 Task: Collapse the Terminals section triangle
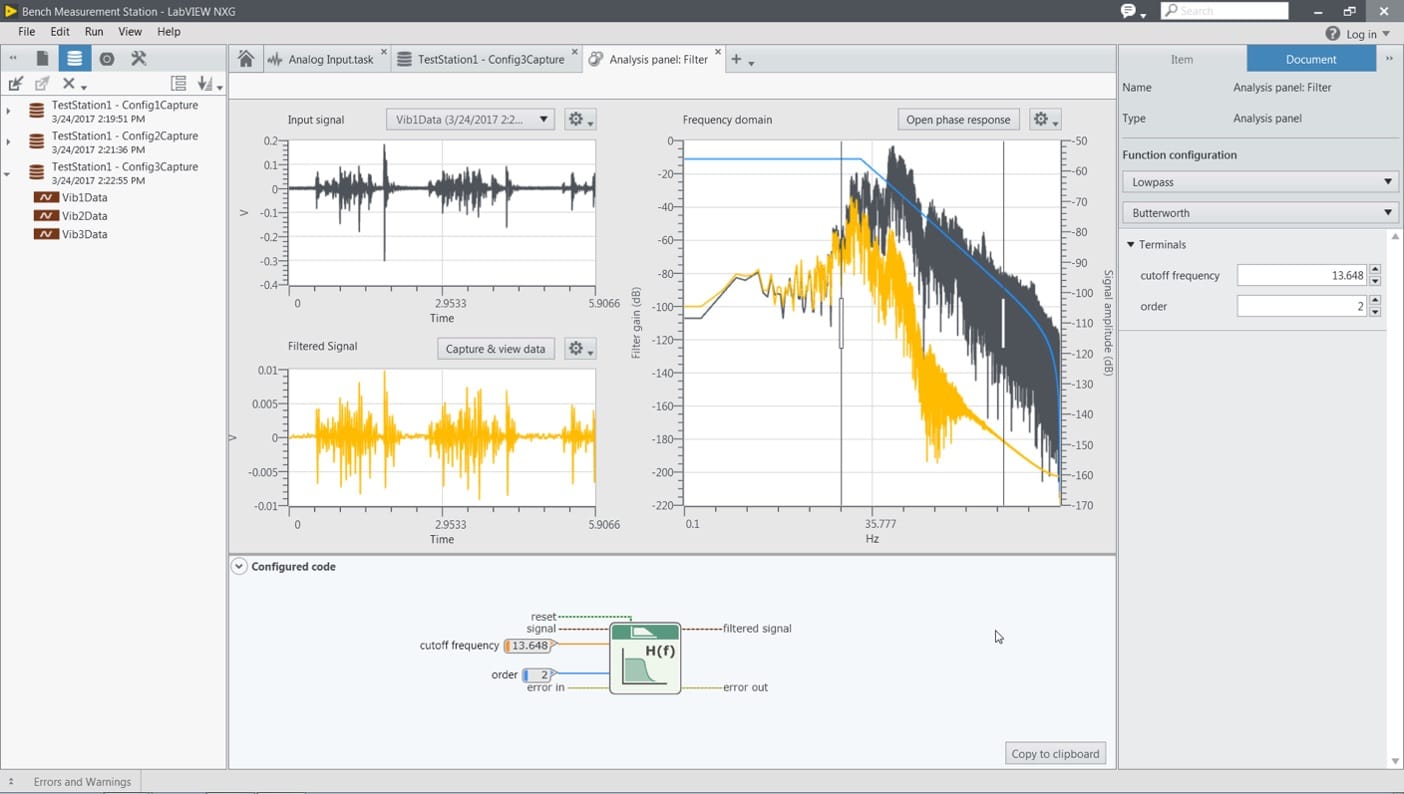point(1131,245)
